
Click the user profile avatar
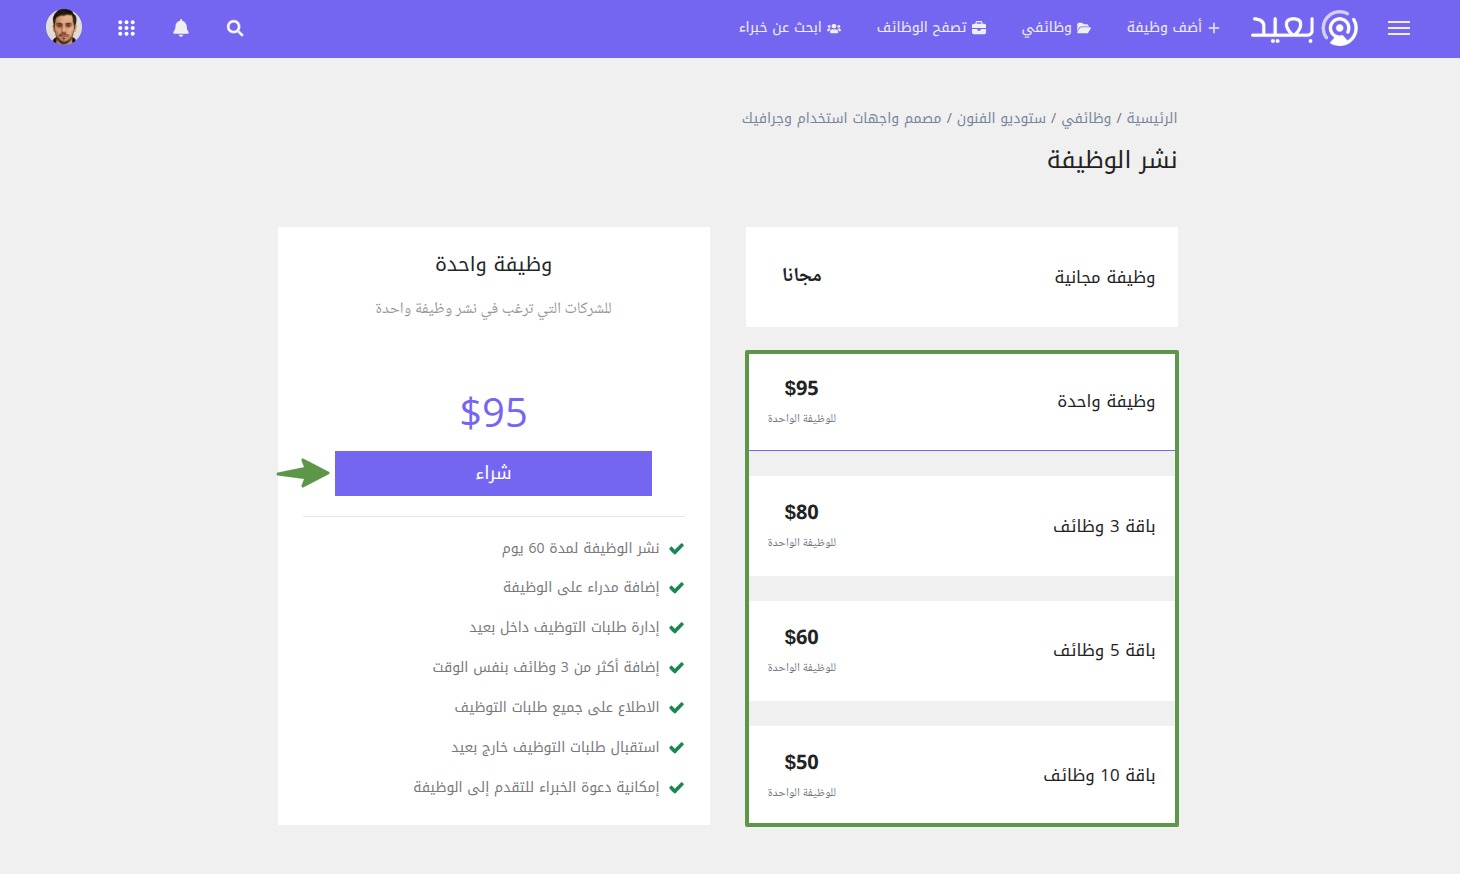click(64, 28)
